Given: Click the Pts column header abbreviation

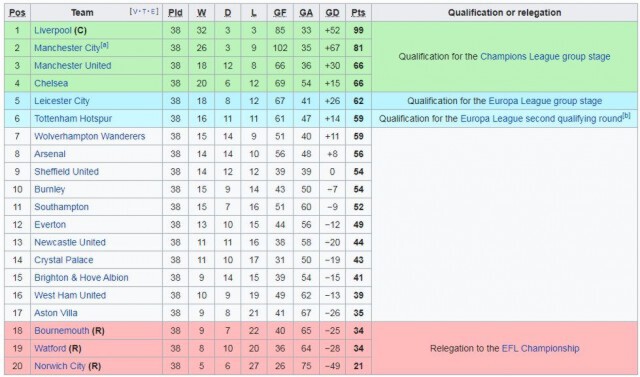Looking at the screenshot, I should [x=358, y=13].
